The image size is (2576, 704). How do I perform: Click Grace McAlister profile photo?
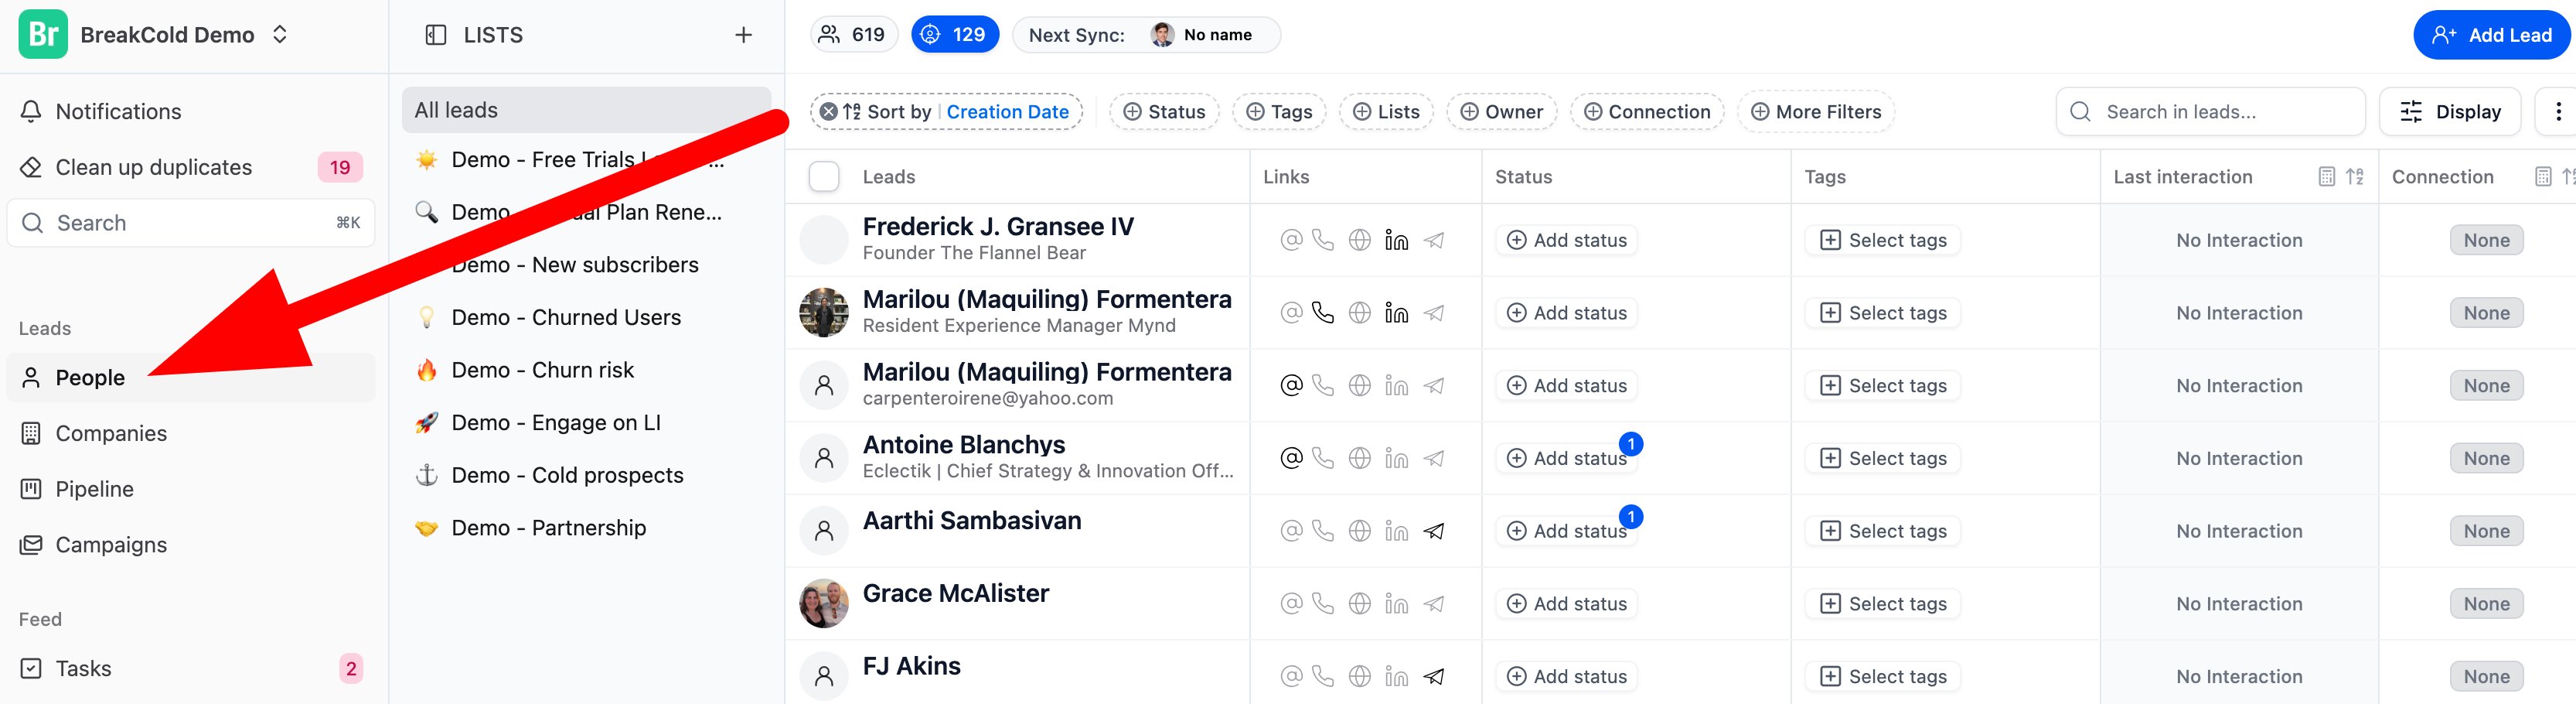[824, 603]
